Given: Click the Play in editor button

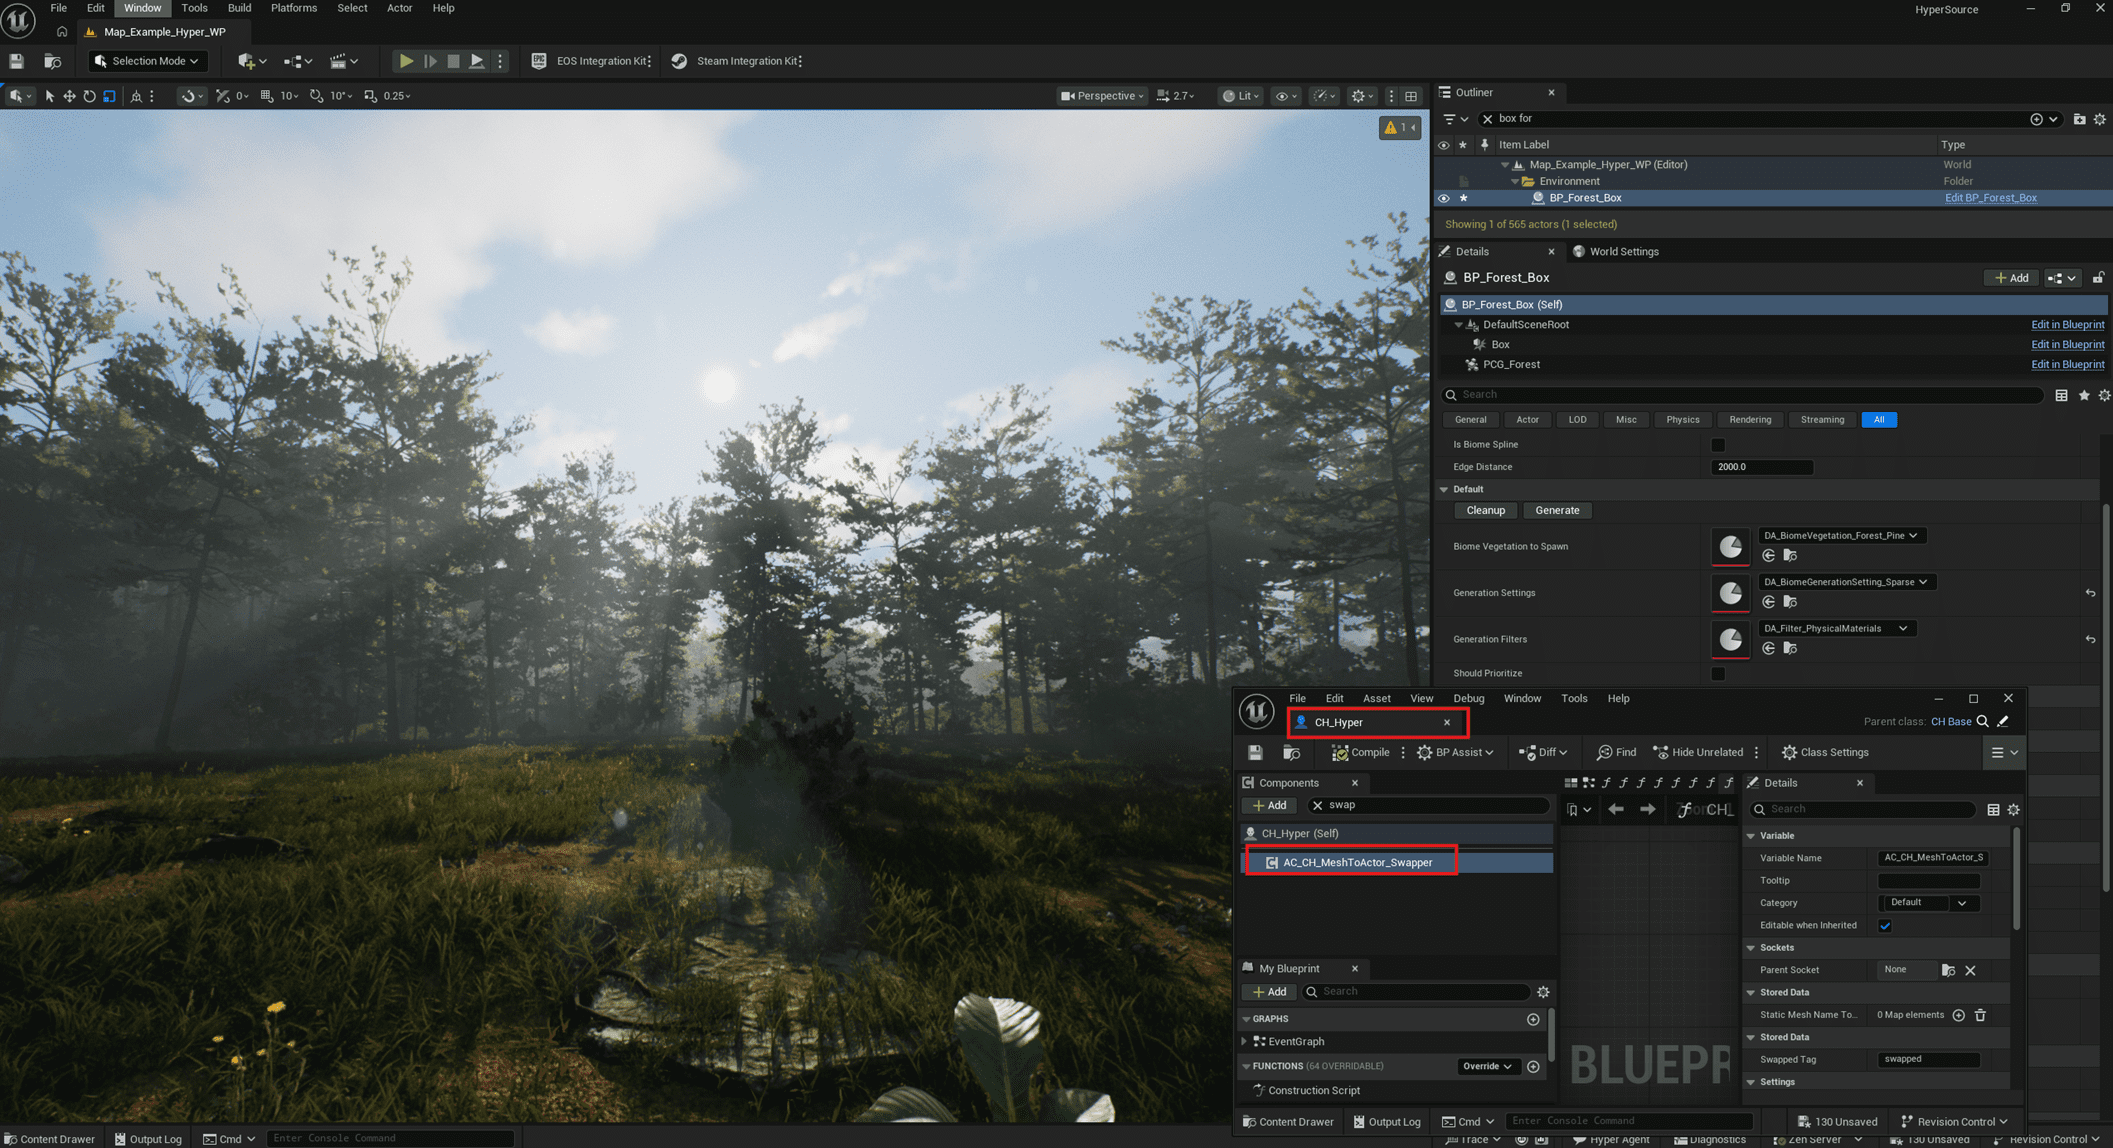Looking at the screenshot, I should pyautogui.click(x=406, y=61).
